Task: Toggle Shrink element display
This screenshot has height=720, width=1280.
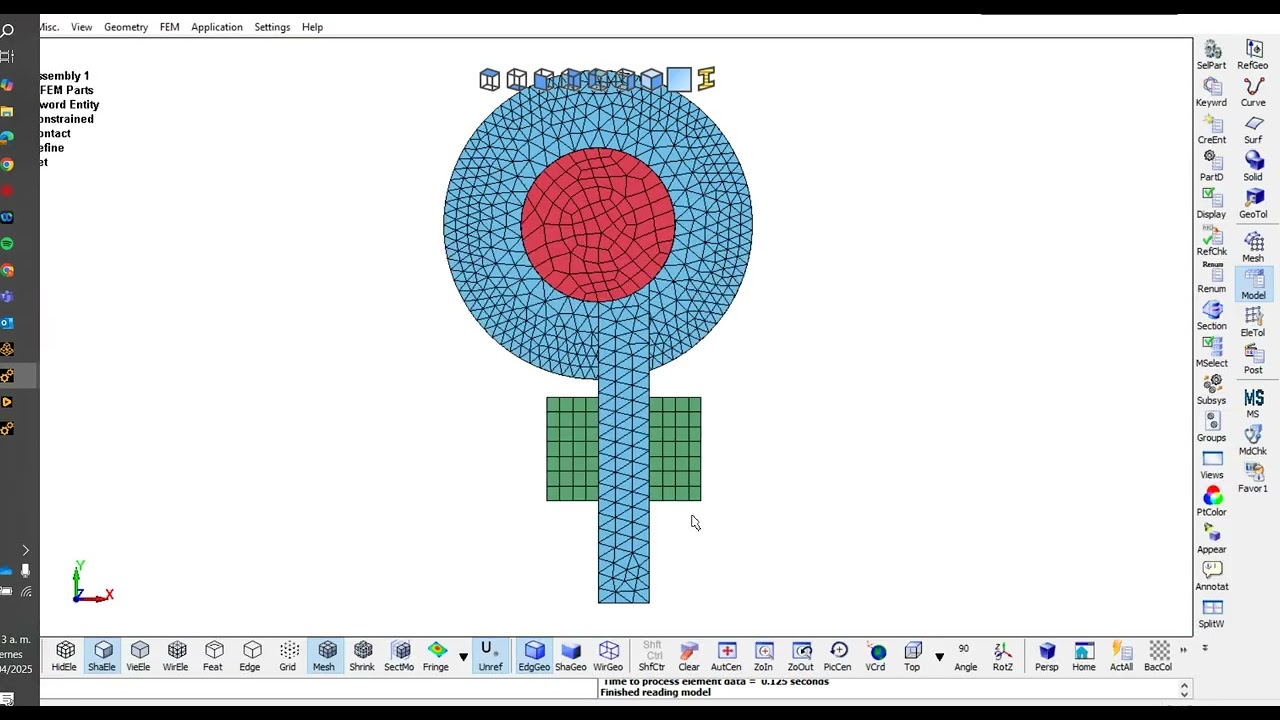Action: pyautogui.click(x=362, y=657)
